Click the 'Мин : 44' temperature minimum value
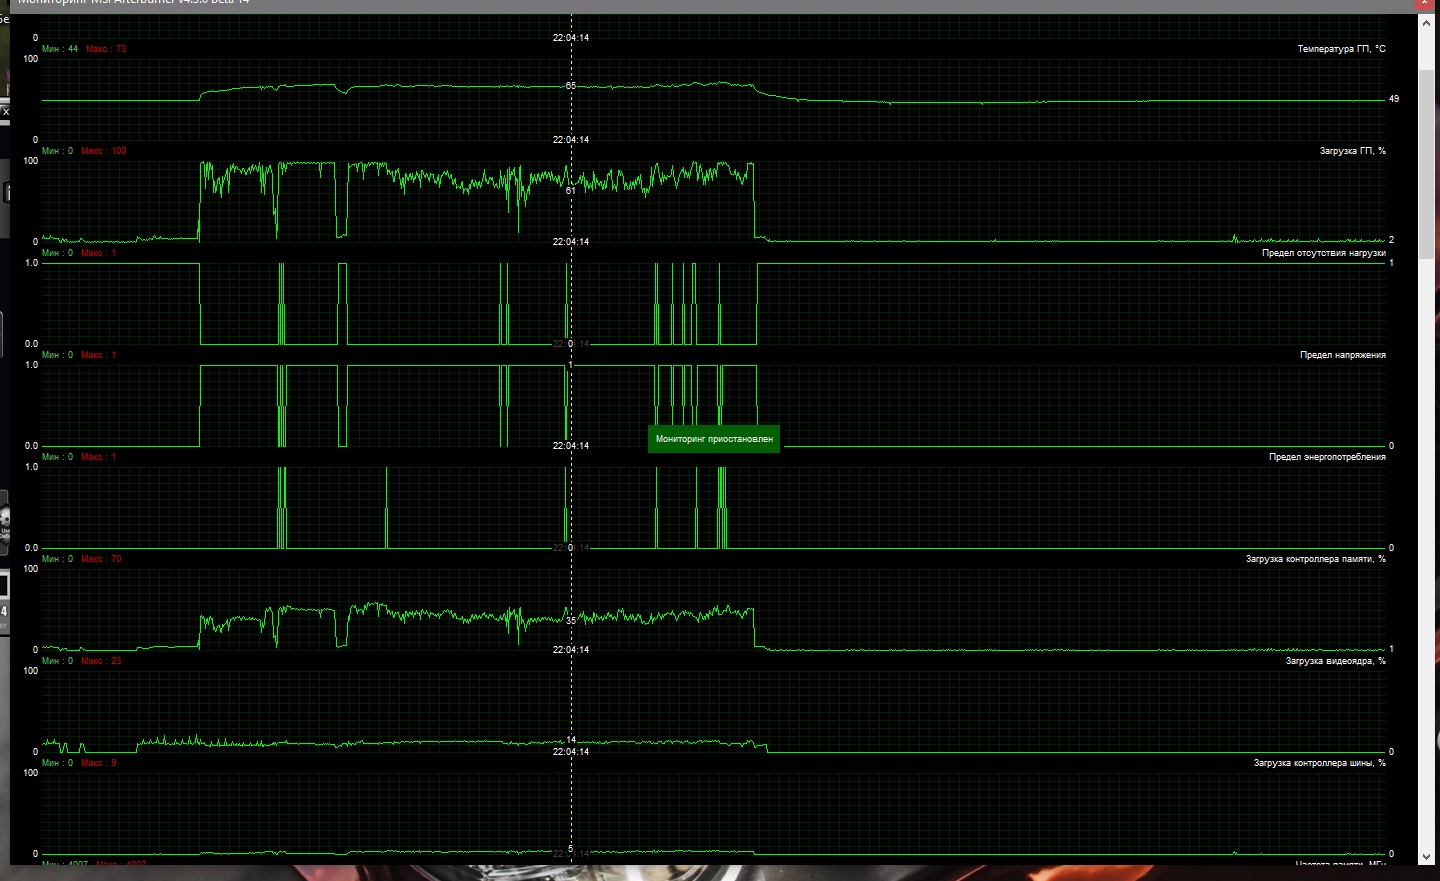Viewport: 1440px width, 881px height. (60, 49)
